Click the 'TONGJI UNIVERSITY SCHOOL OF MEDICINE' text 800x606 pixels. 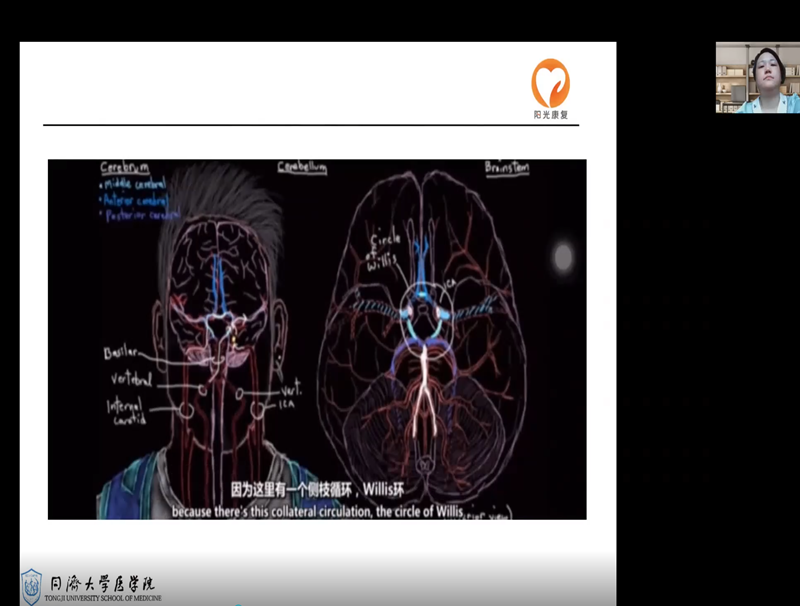pos(103,598)
